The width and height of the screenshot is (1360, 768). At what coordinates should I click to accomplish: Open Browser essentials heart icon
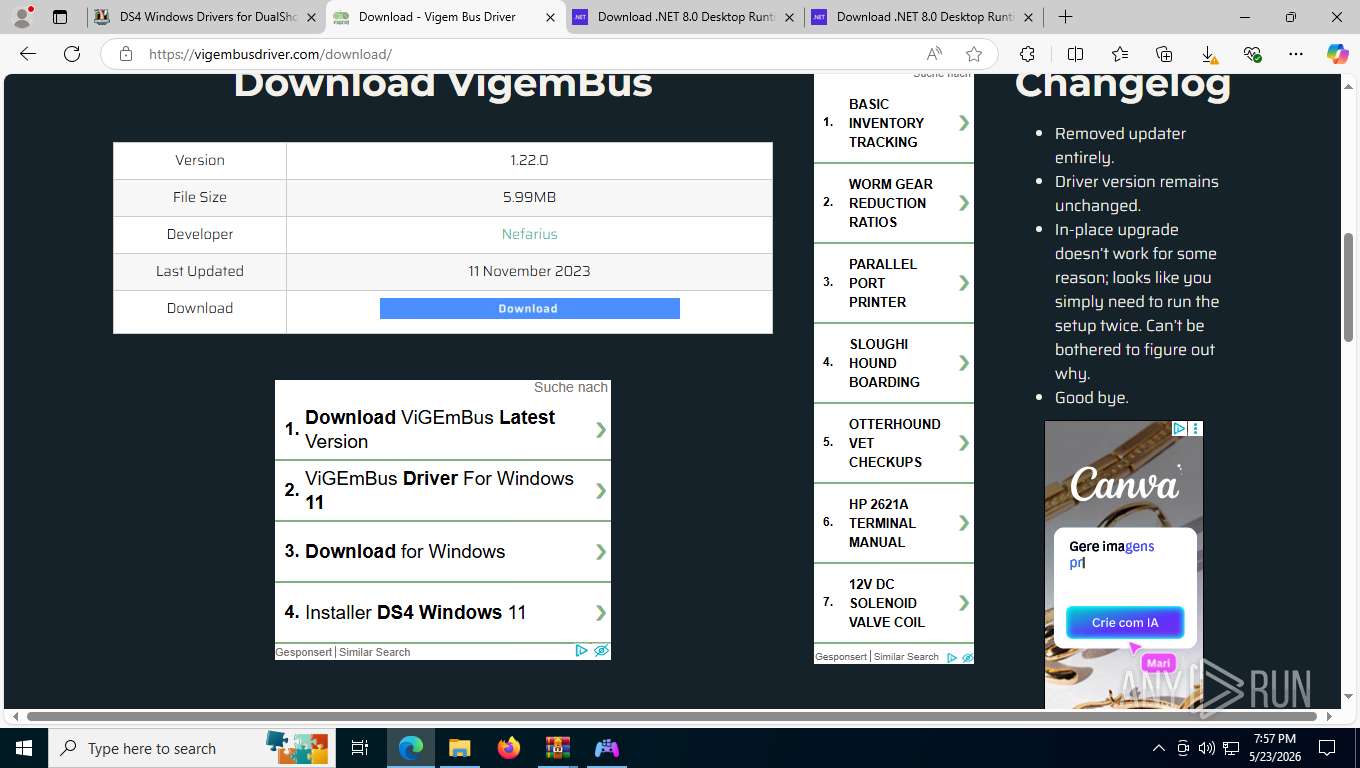point(1252,54)
